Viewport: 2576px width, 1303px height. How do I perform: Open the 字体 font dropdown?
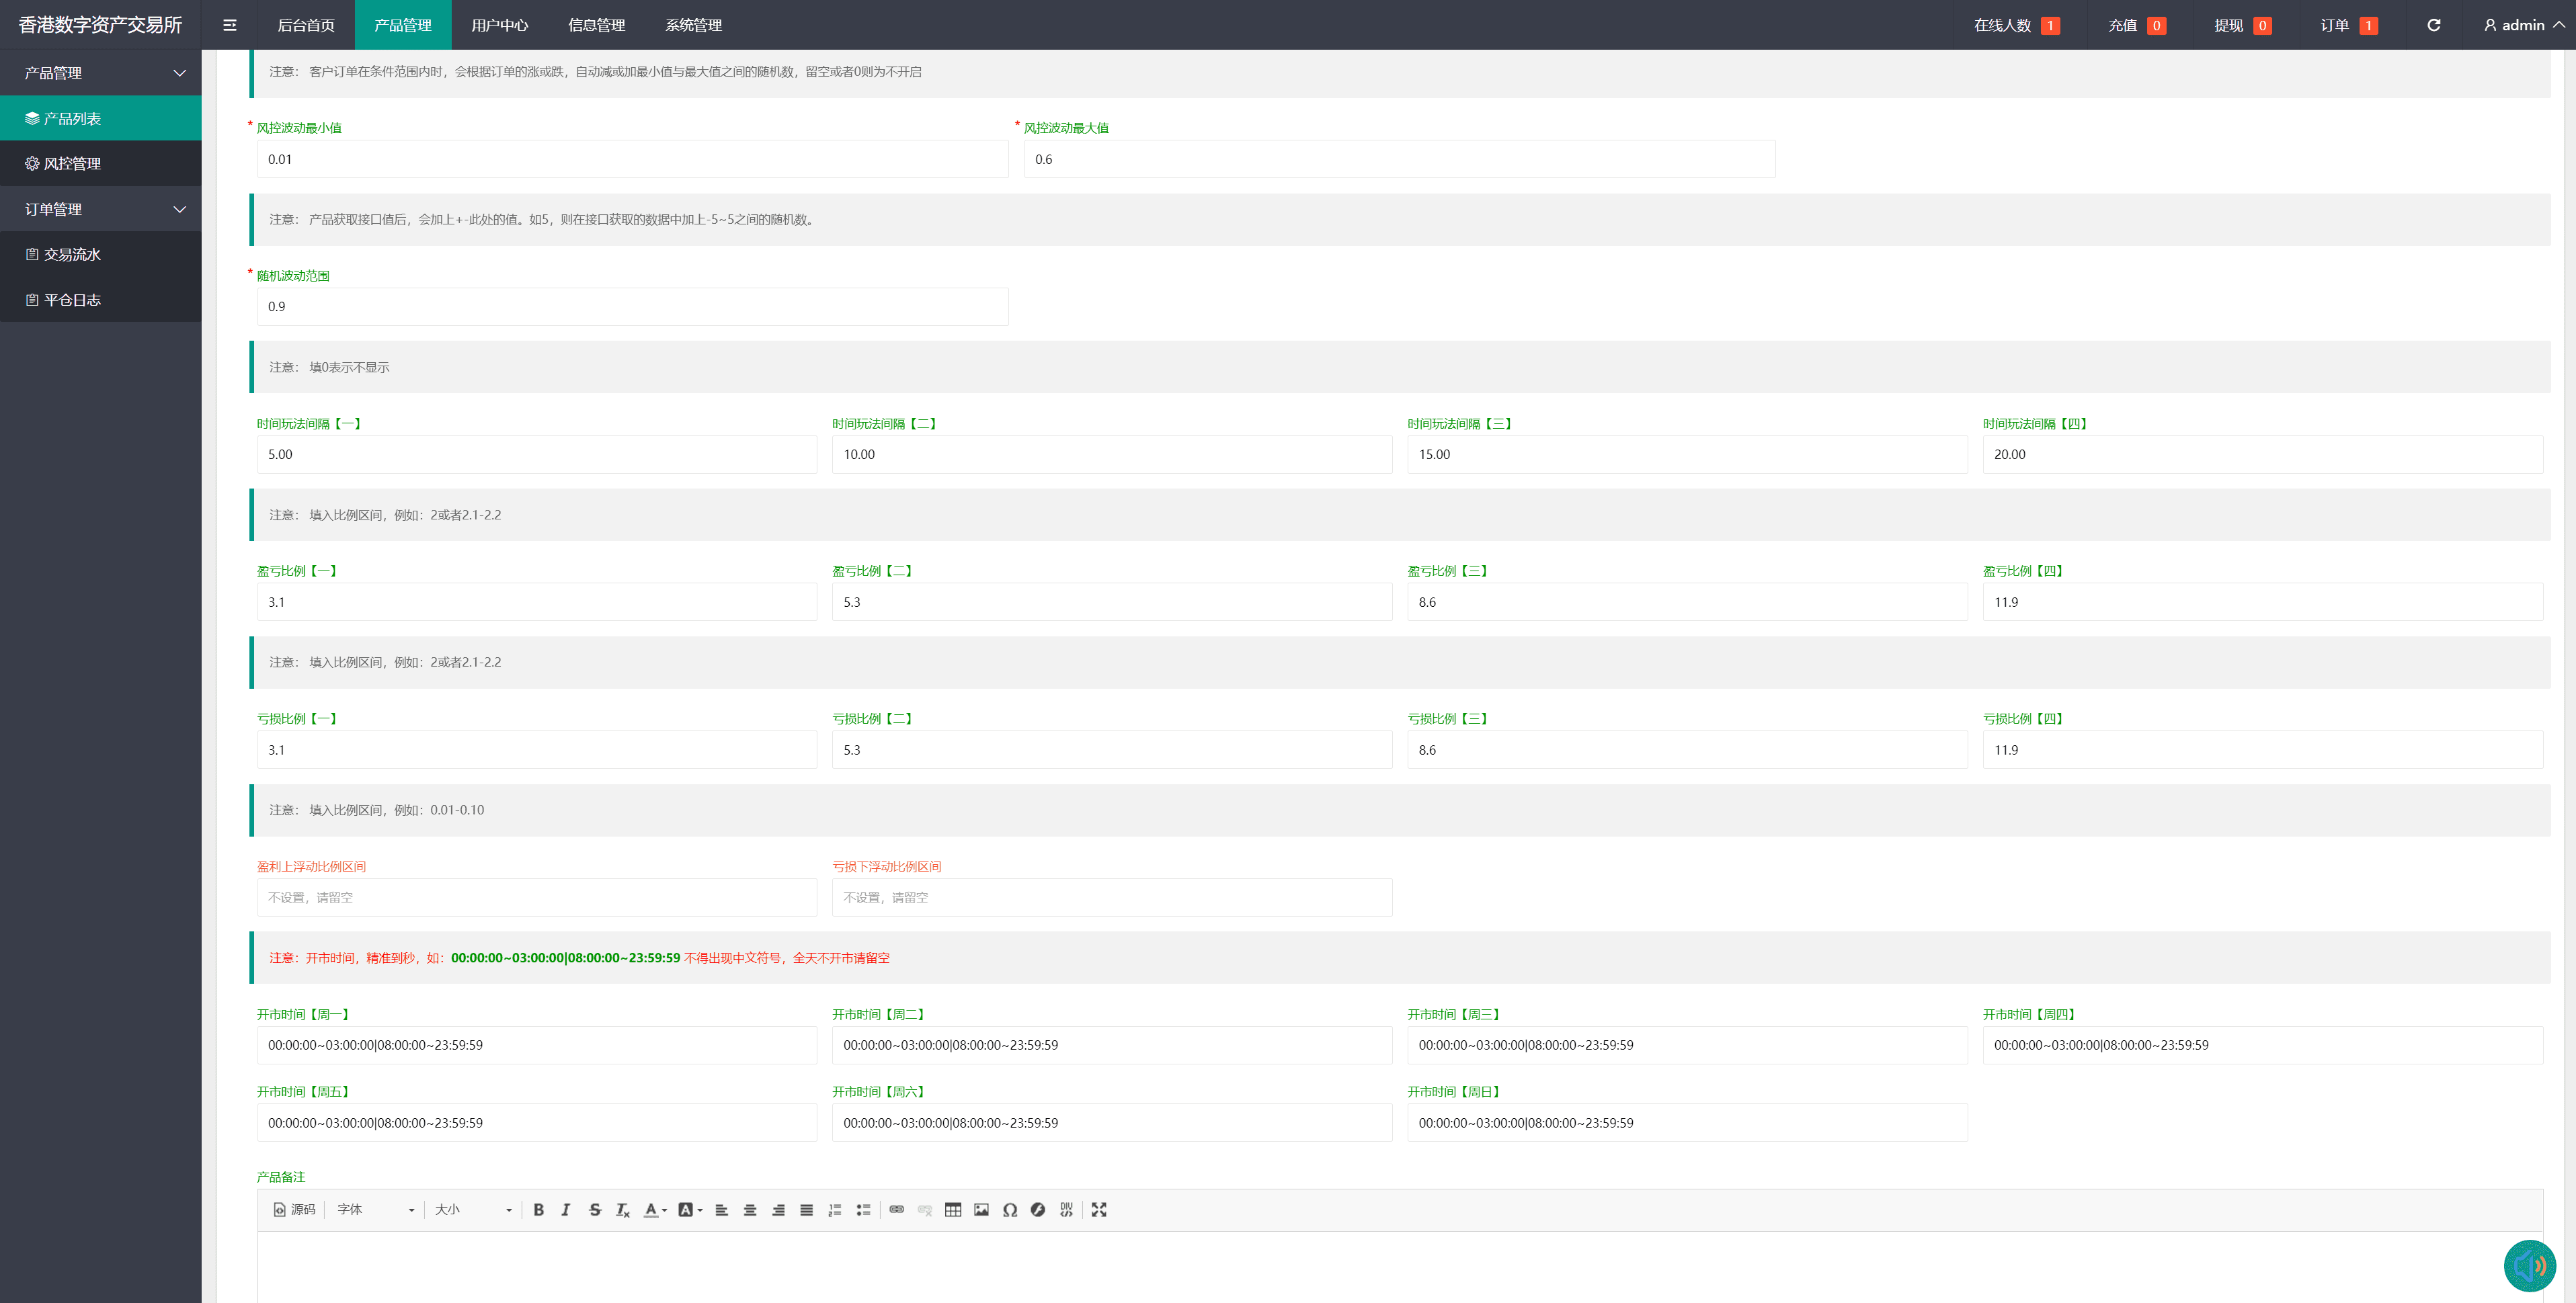pyautogui.click(x=375, y=1209)
